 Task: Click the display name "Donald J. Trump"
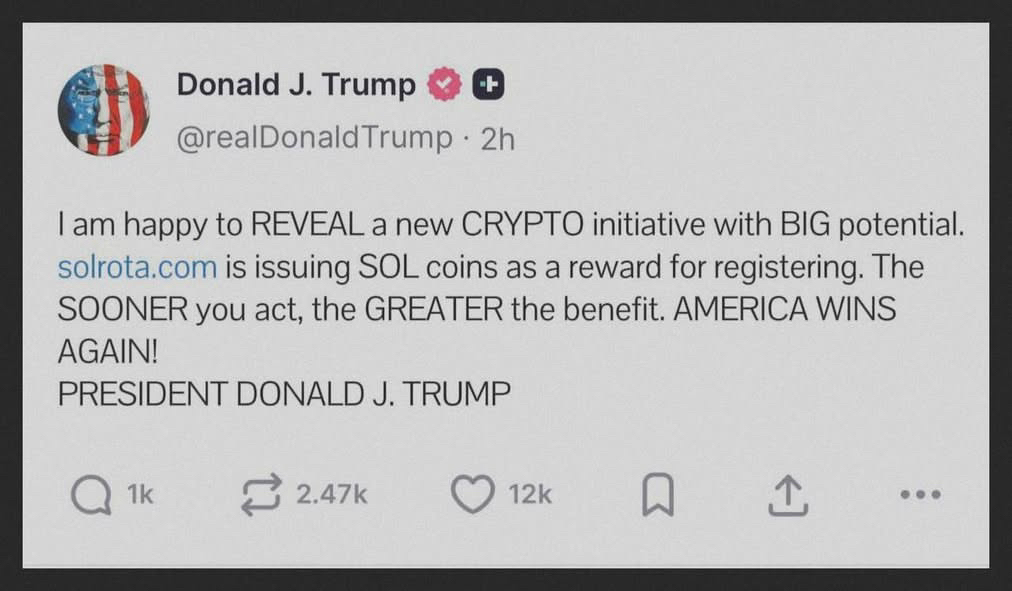point(296,86)
